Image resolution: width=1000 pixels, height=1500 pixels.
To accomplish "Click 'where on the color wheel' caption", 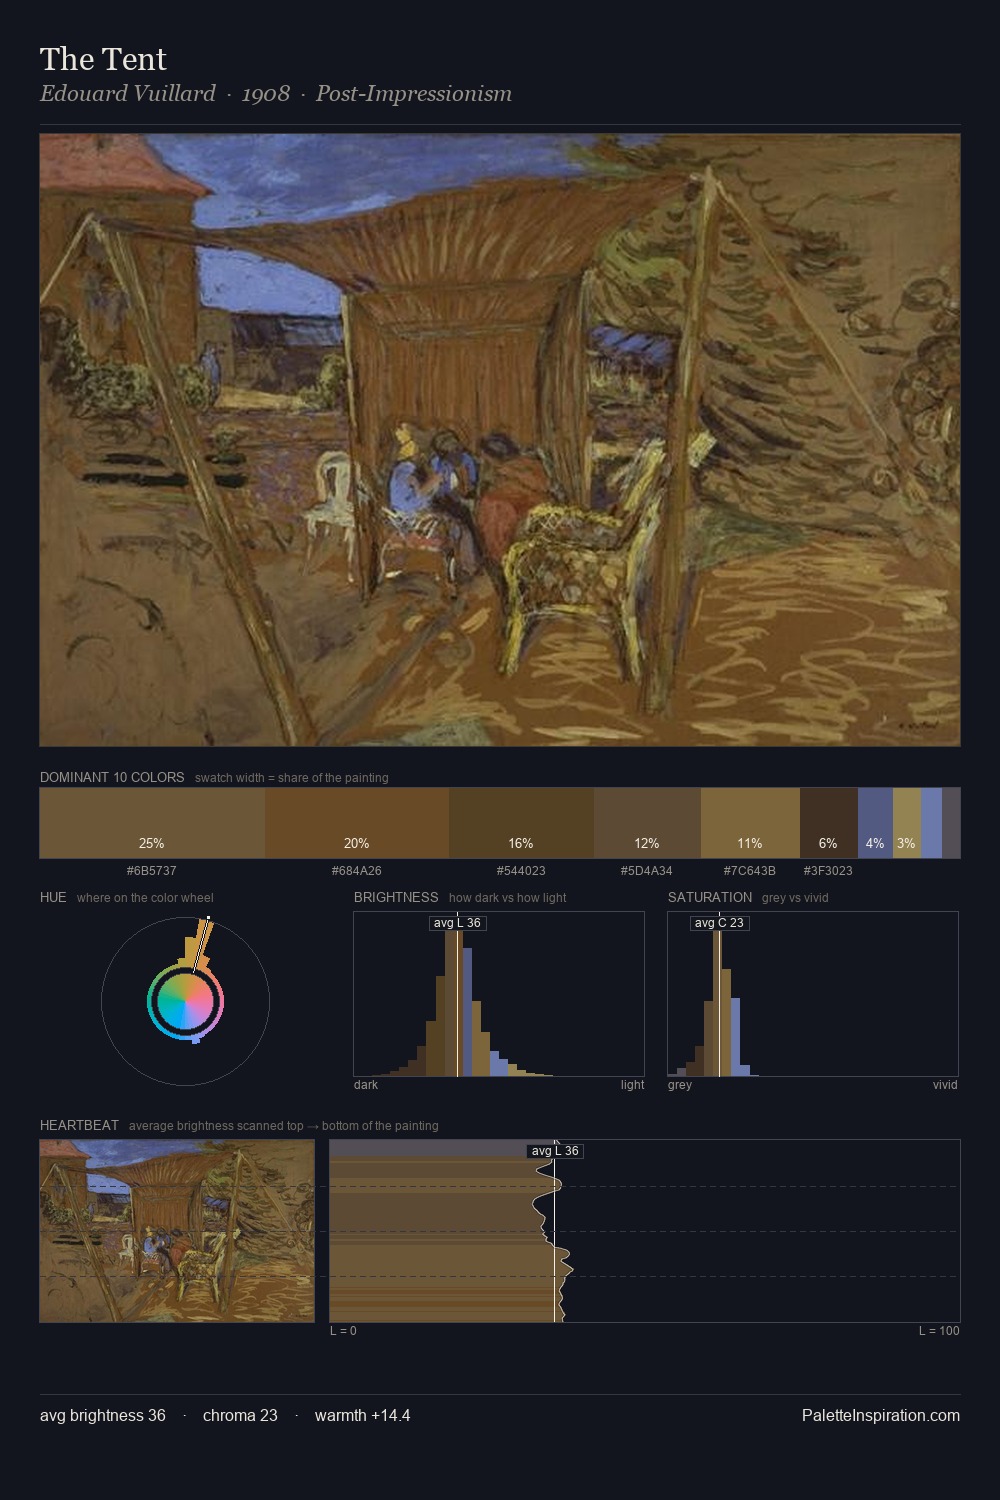I will pyautogui.click(x=145, y=898).
